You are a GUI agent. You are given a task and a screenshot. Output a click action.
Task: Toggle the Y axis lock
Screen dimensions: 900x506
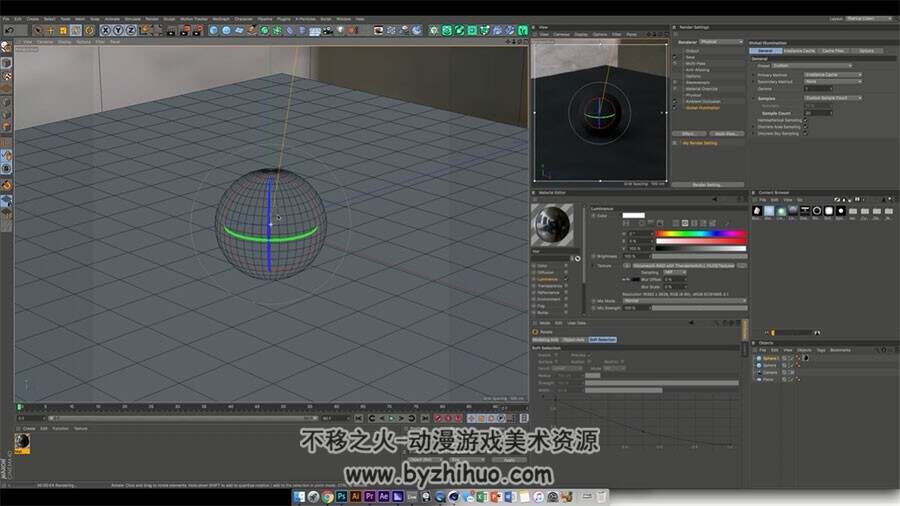tap(118, 30)
